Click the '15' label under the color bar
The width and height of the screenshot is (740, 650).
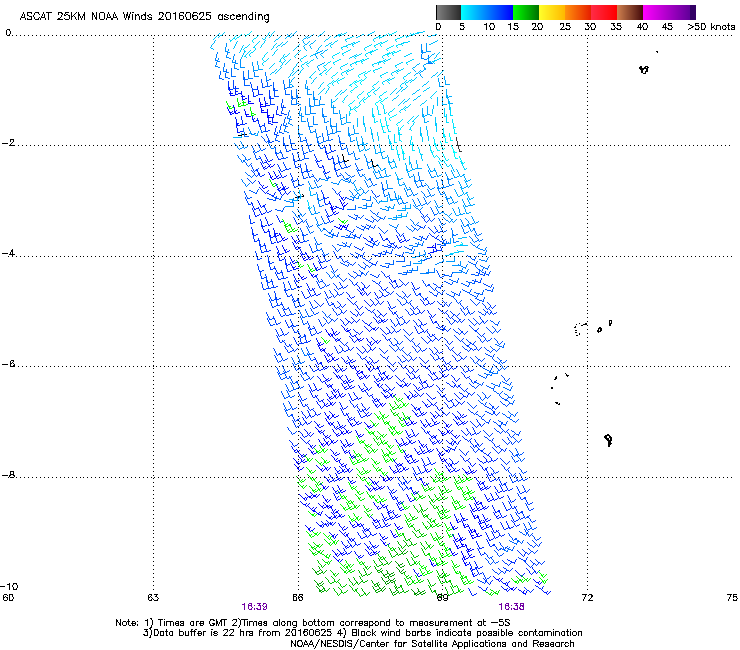513,27
